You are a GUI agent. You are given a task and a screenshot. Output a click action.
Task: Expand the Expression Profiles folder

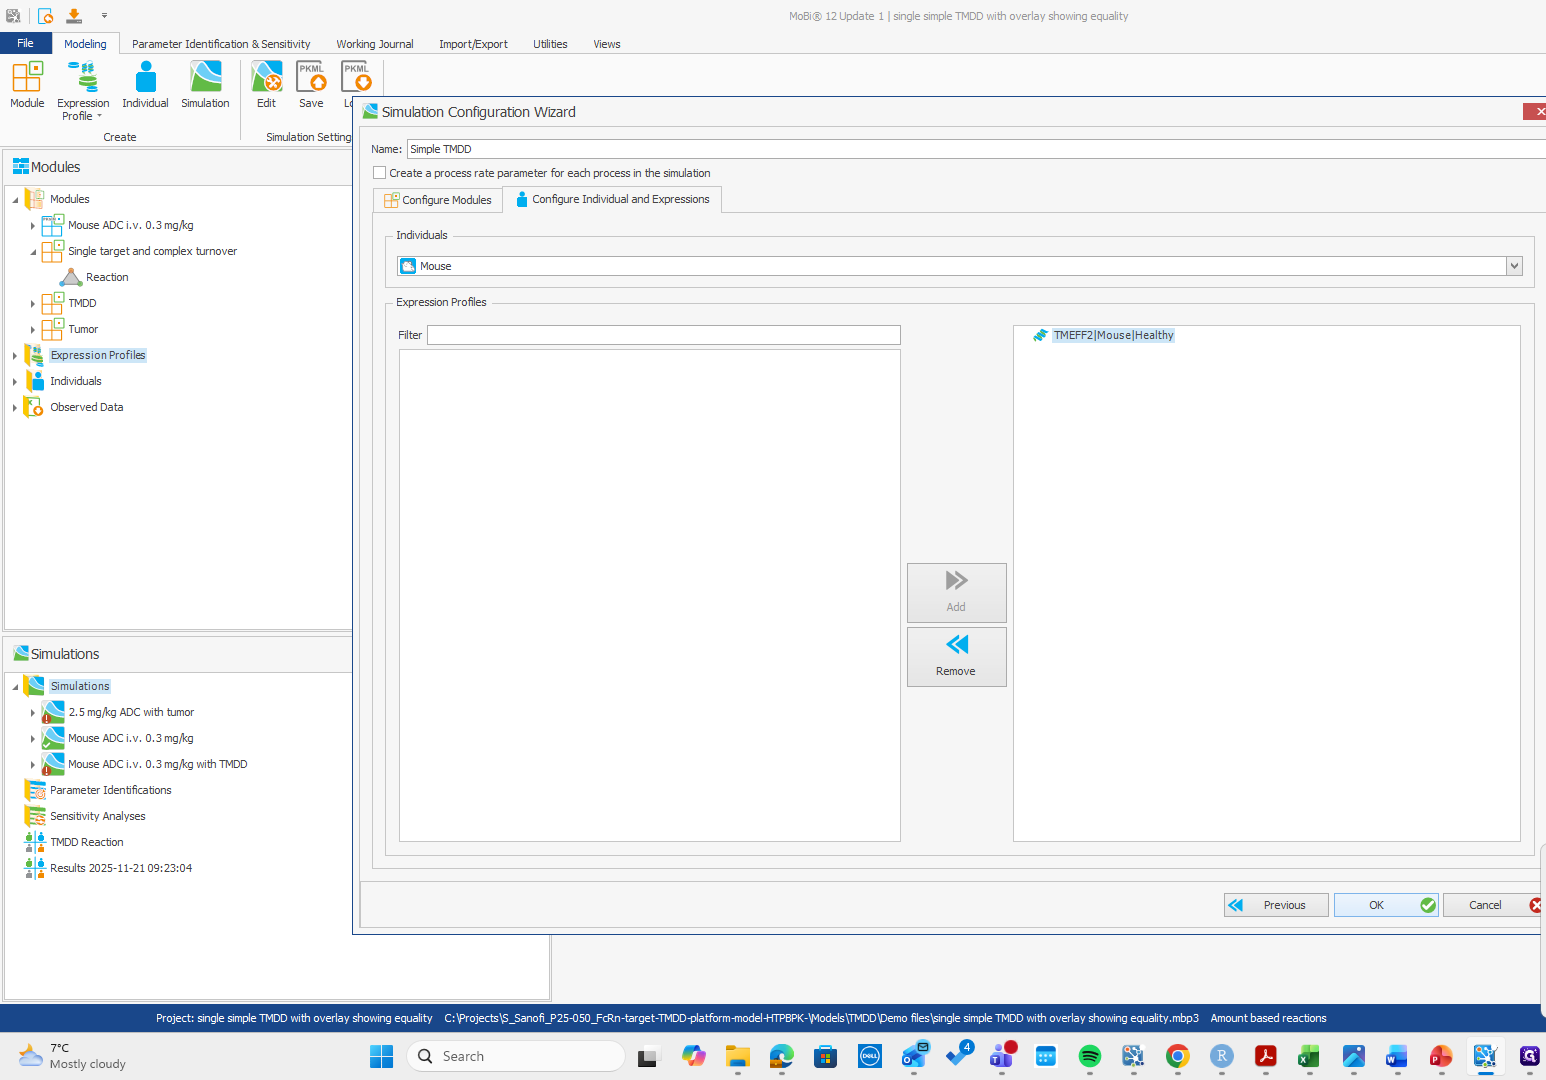coord(15,355)
